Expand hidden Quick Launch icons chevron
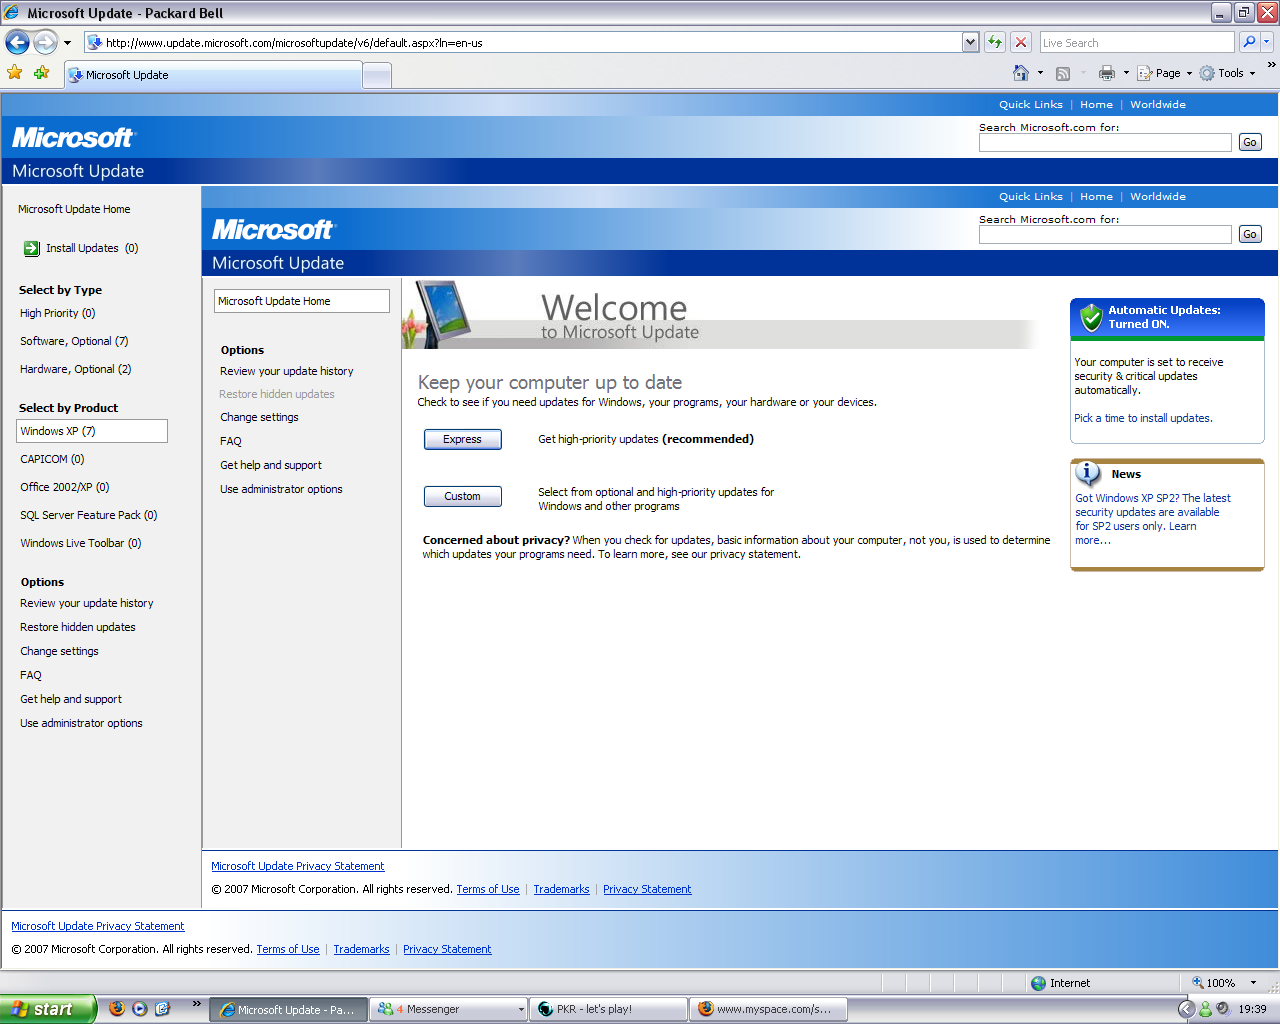This screenshot has height=1024, width=1280. pyautogui.click(x=196, y=1003)
